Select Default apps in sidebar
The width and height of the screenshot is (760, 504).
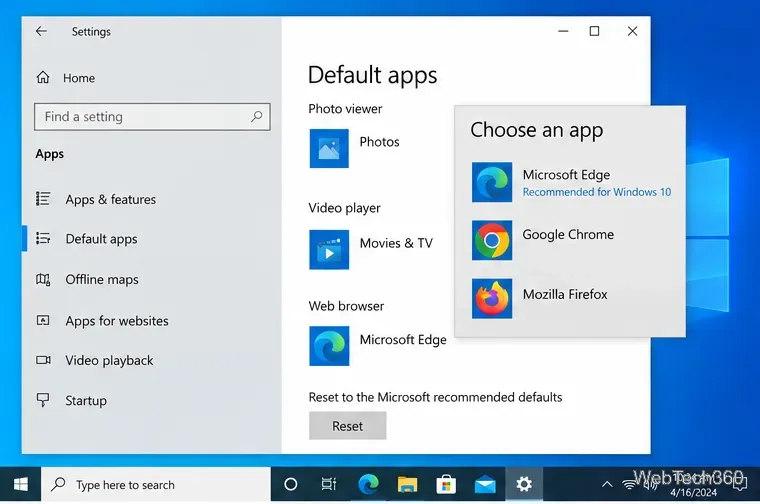pyautogui.click(x=87, y=239)
